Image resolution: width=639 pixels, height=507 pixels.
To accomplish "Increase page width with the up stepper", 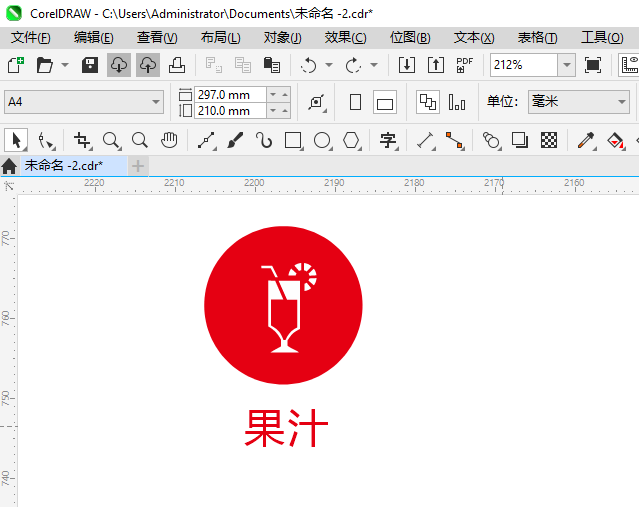I will click(x=285, y=95).
